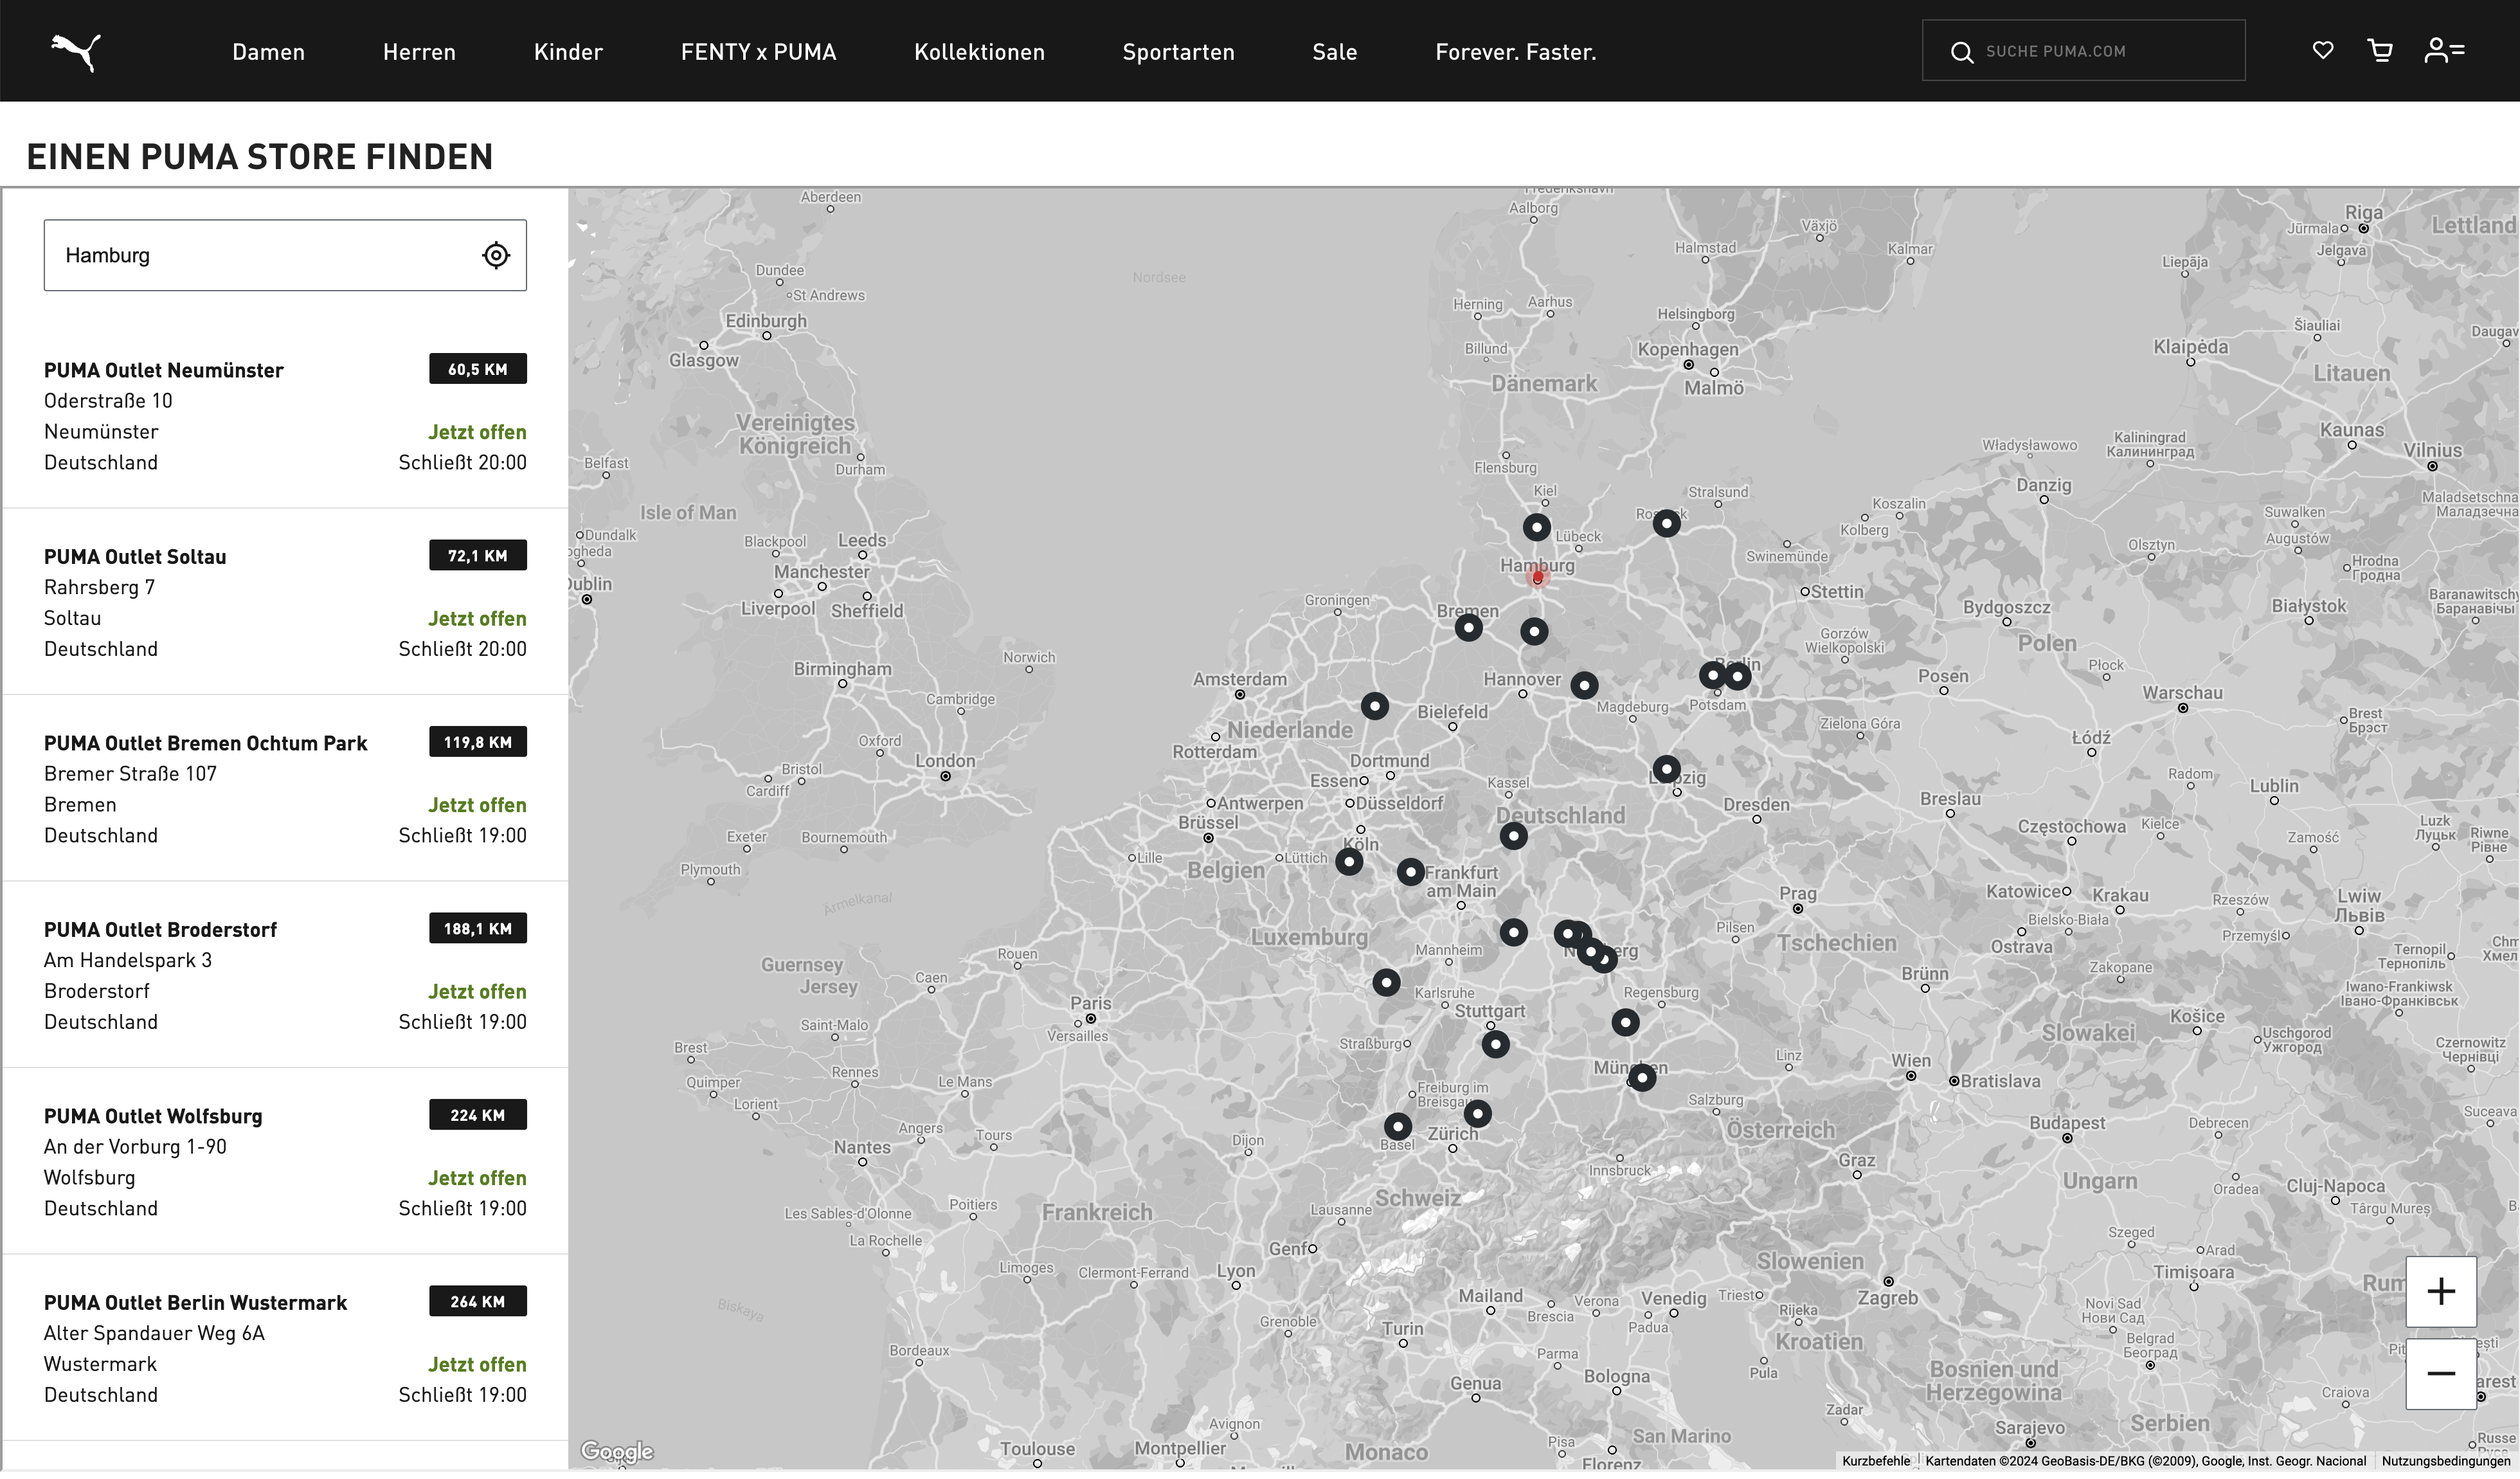Select right Berlin store marker

(1738, 677)
